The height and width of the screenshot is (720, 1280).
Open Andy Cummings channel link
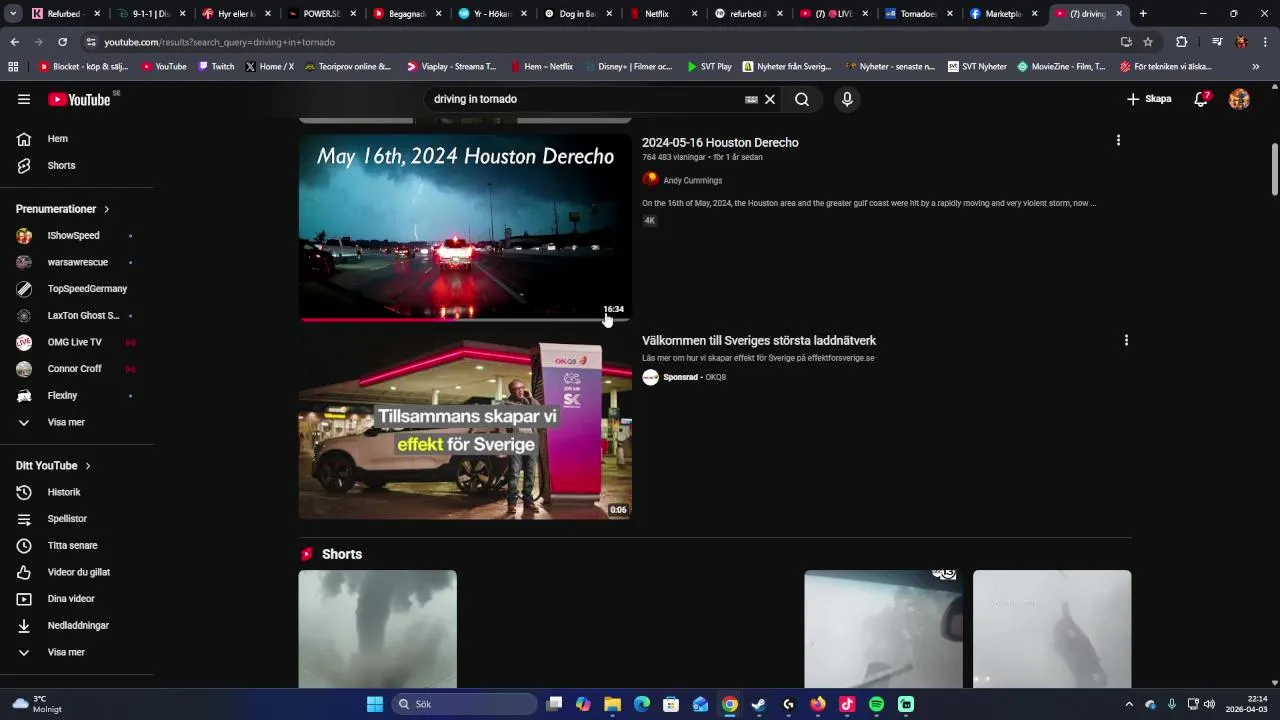coord(692,180)
